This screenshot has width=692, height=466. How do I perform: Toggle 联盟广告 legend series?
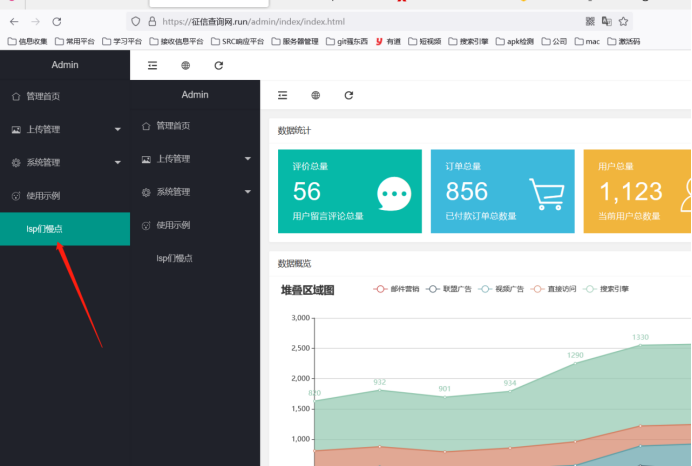pyautogui.click(x=449, y=289)
